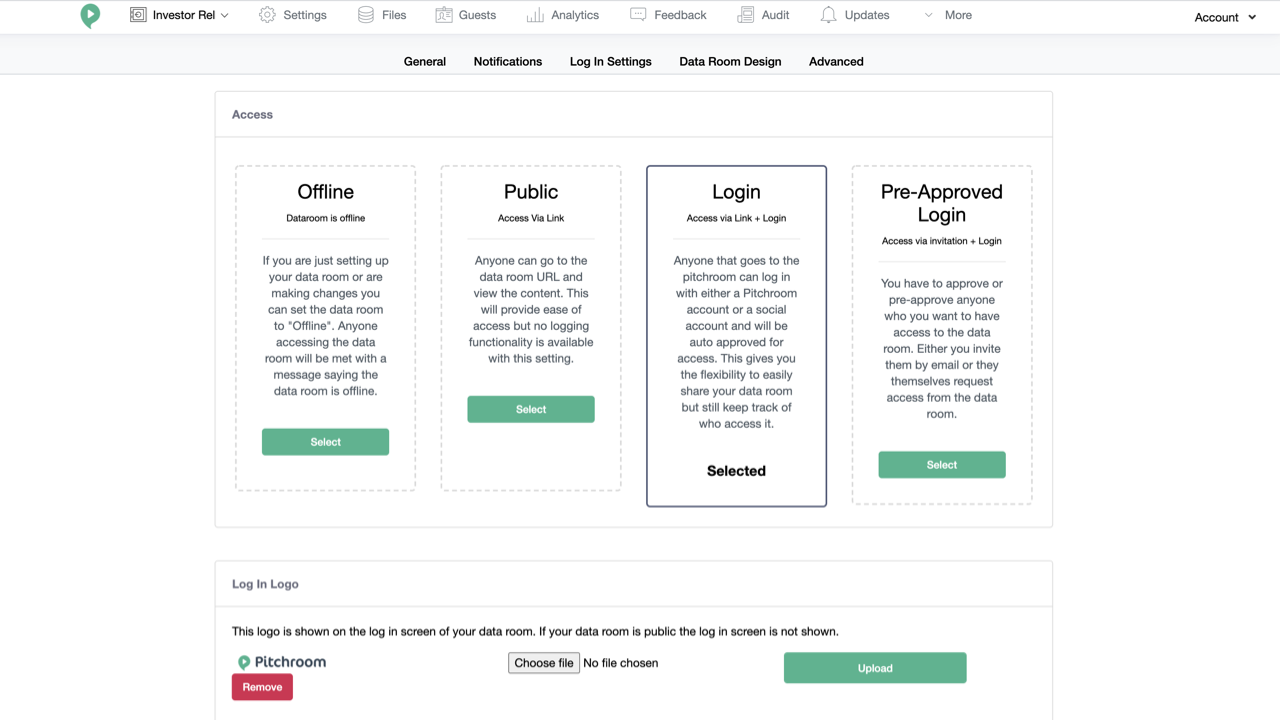Open Audit via the document icon
The height and width of the screenshot is (720, 1280).
[745, 15]
